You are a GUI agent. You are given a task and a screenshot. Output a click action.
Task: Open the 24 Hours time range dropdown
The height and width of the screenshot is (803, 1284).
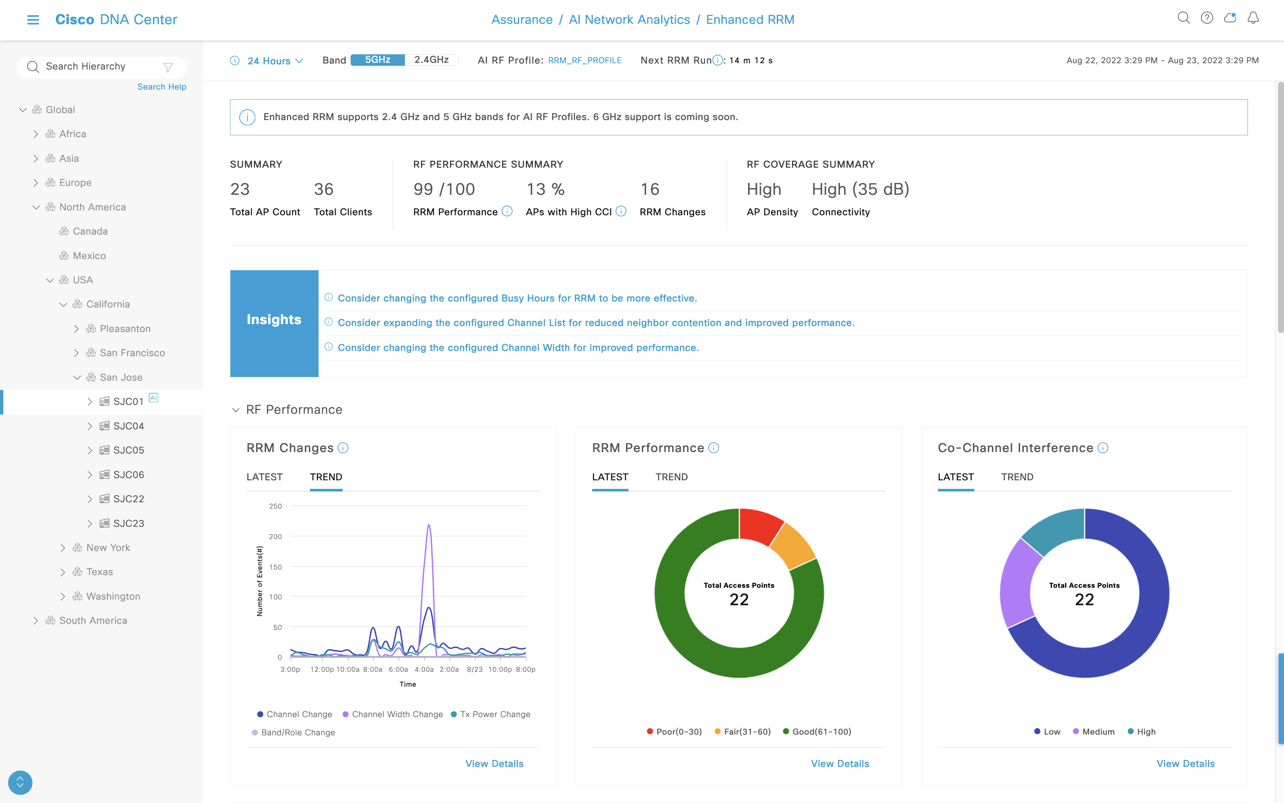tap(267, 60)
